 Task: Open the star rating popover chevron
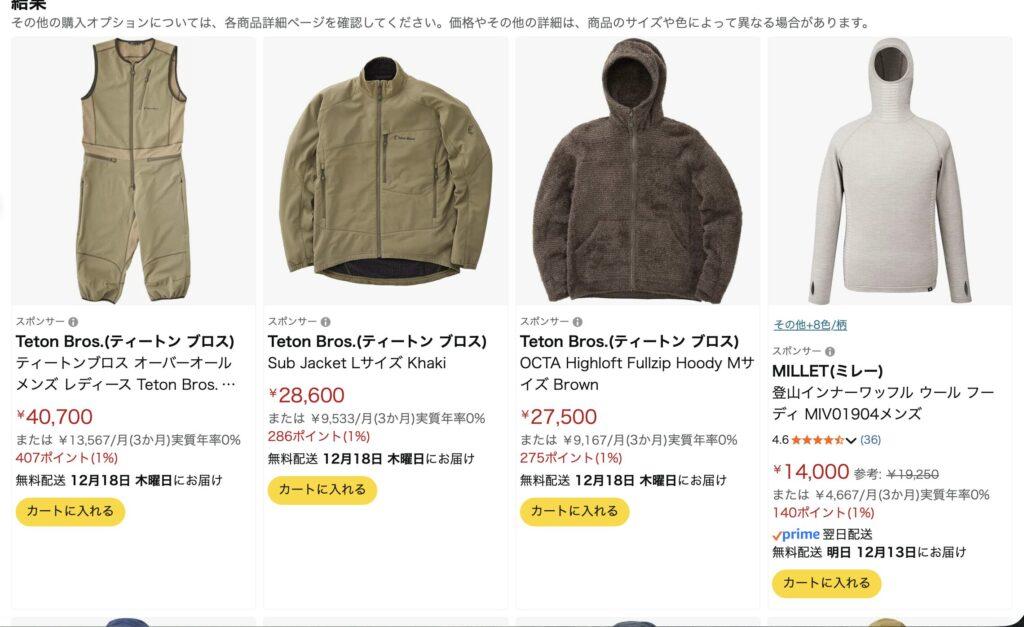pyautogui.click(x=850, y=440)
